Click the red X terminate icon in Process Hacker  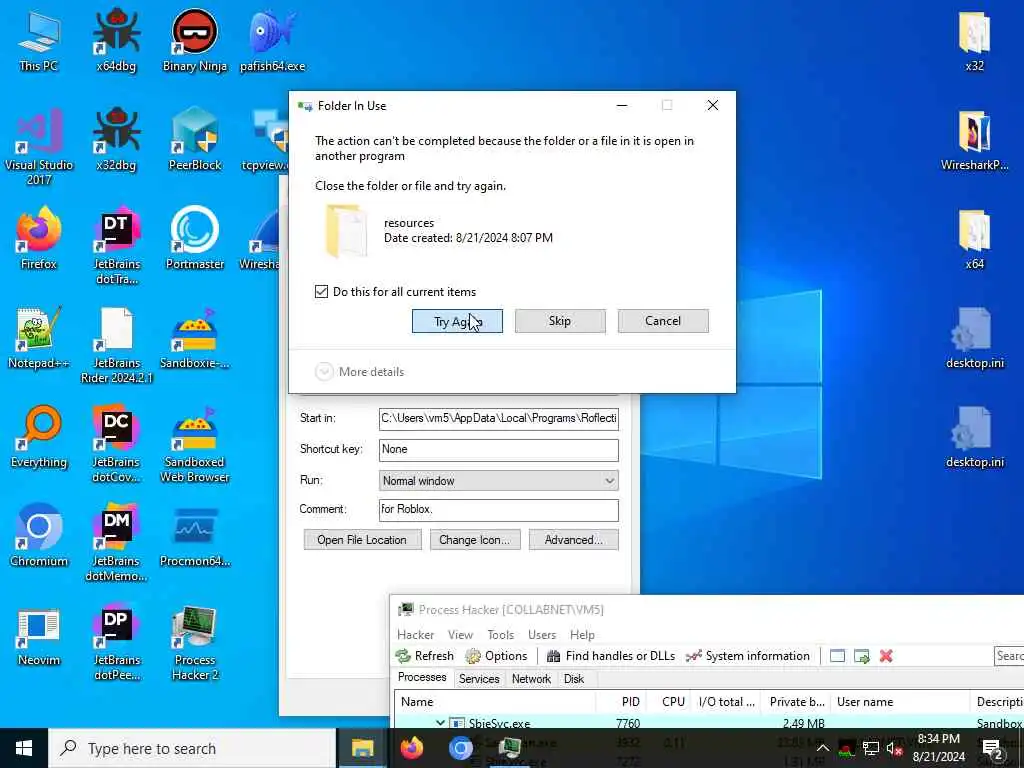886,656
